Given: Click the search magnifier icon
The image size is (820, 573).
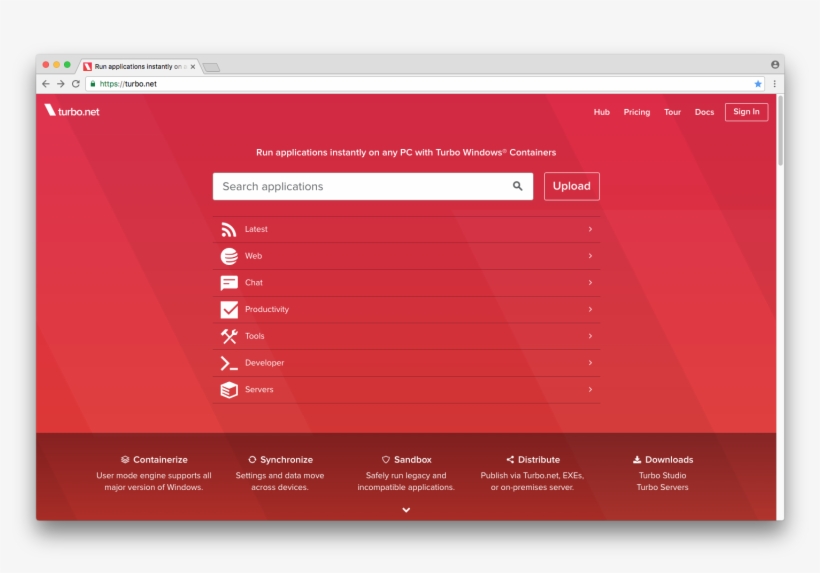Looking at the screenshot, I should pyautogui.click(x=517, y=186).
